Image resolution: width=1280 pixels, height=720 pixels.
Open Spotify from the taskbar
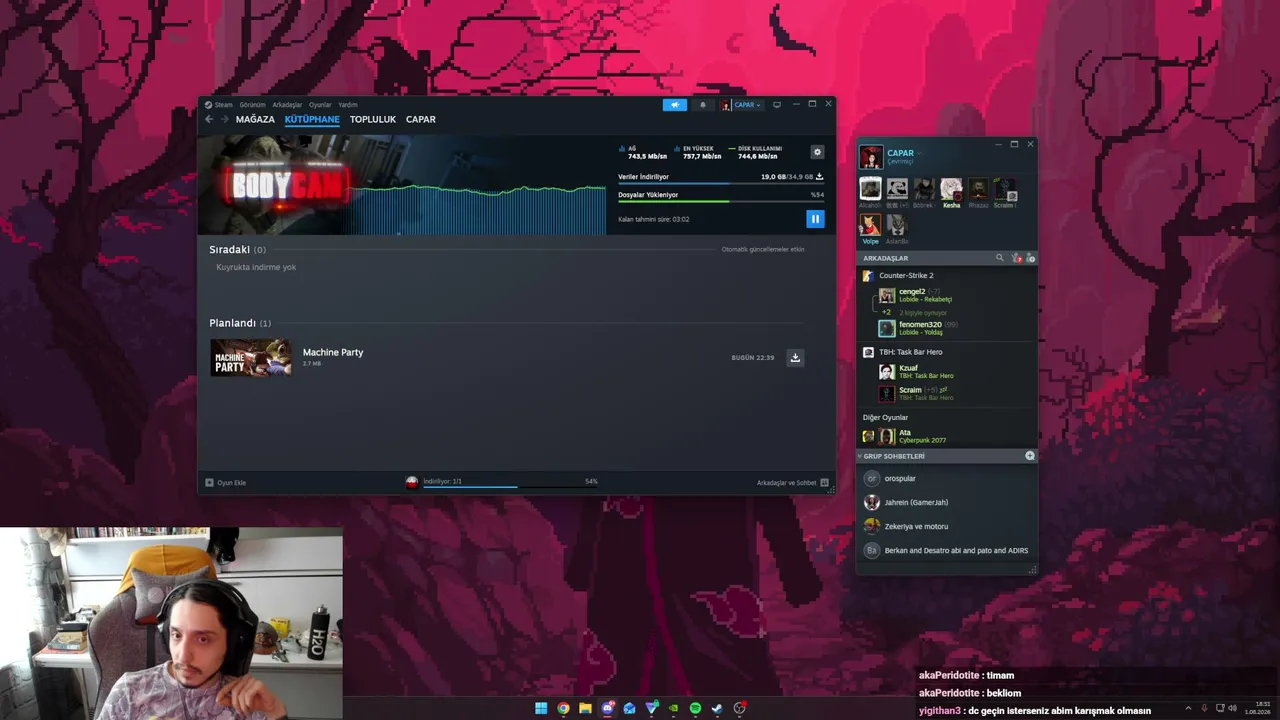695,708
